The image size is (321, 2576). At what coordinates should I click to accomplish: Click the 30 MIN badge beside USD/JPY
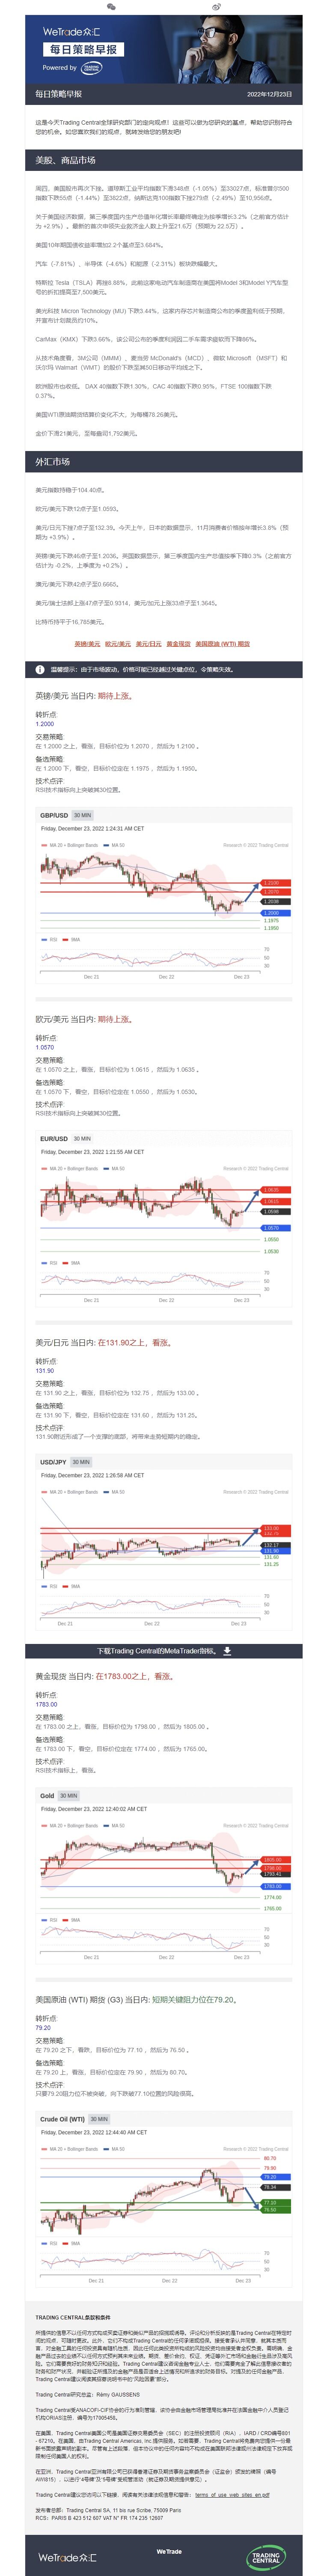(x=81, y=1461)
